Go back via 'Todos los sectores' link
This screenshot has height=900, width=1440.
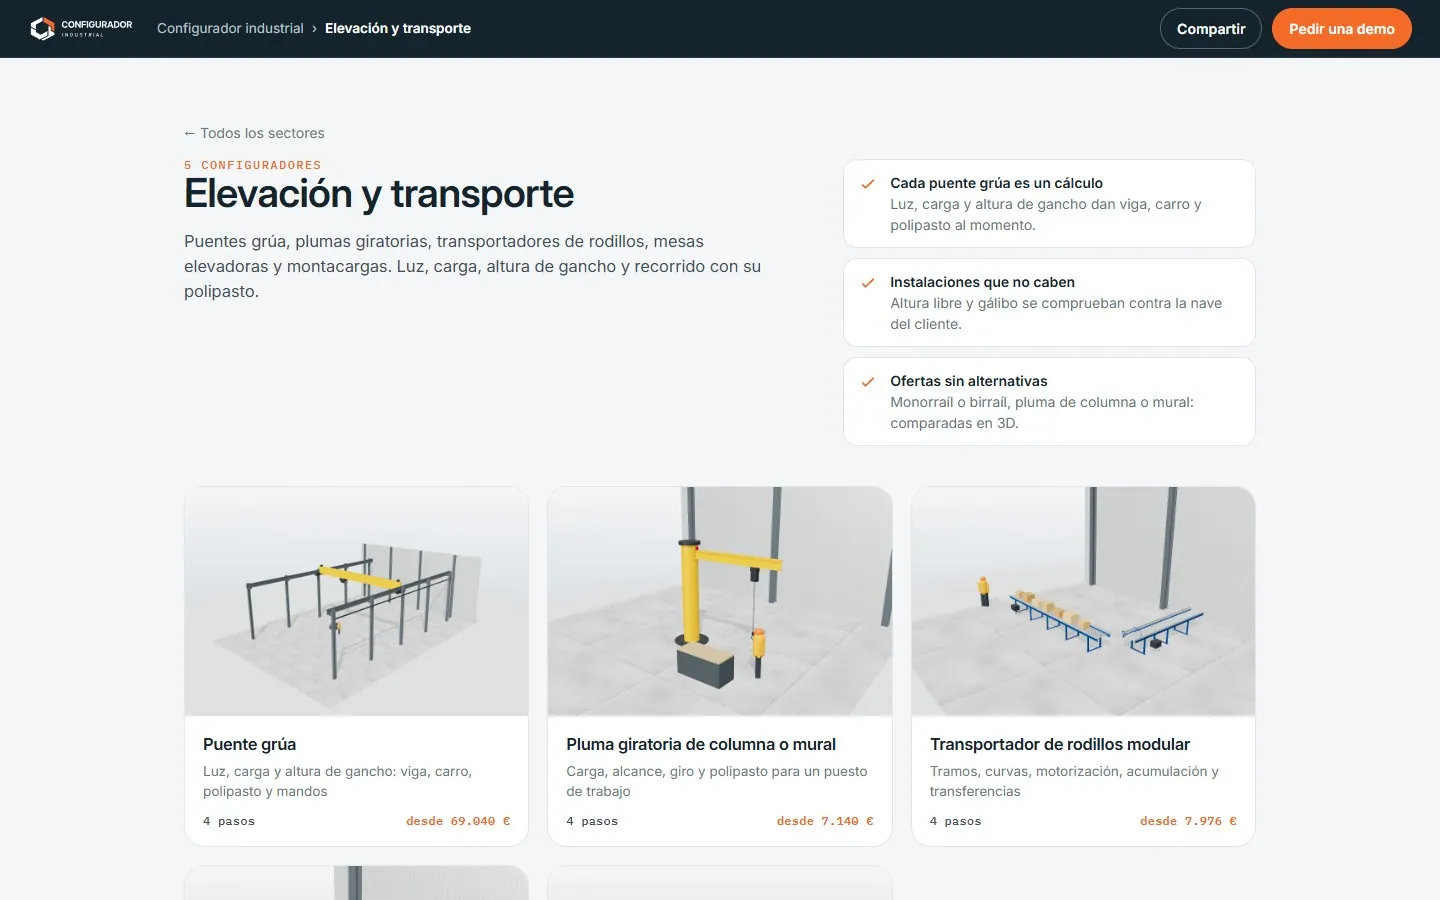coord(254,133)
